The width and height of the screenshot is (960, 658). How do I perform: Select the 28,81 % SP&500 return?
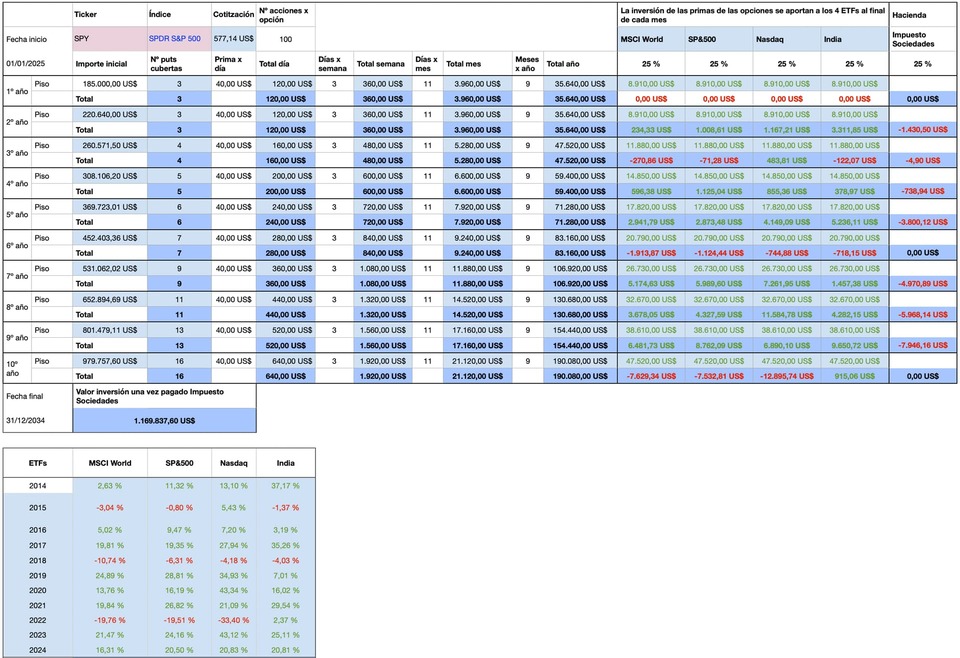pos(179,575)
